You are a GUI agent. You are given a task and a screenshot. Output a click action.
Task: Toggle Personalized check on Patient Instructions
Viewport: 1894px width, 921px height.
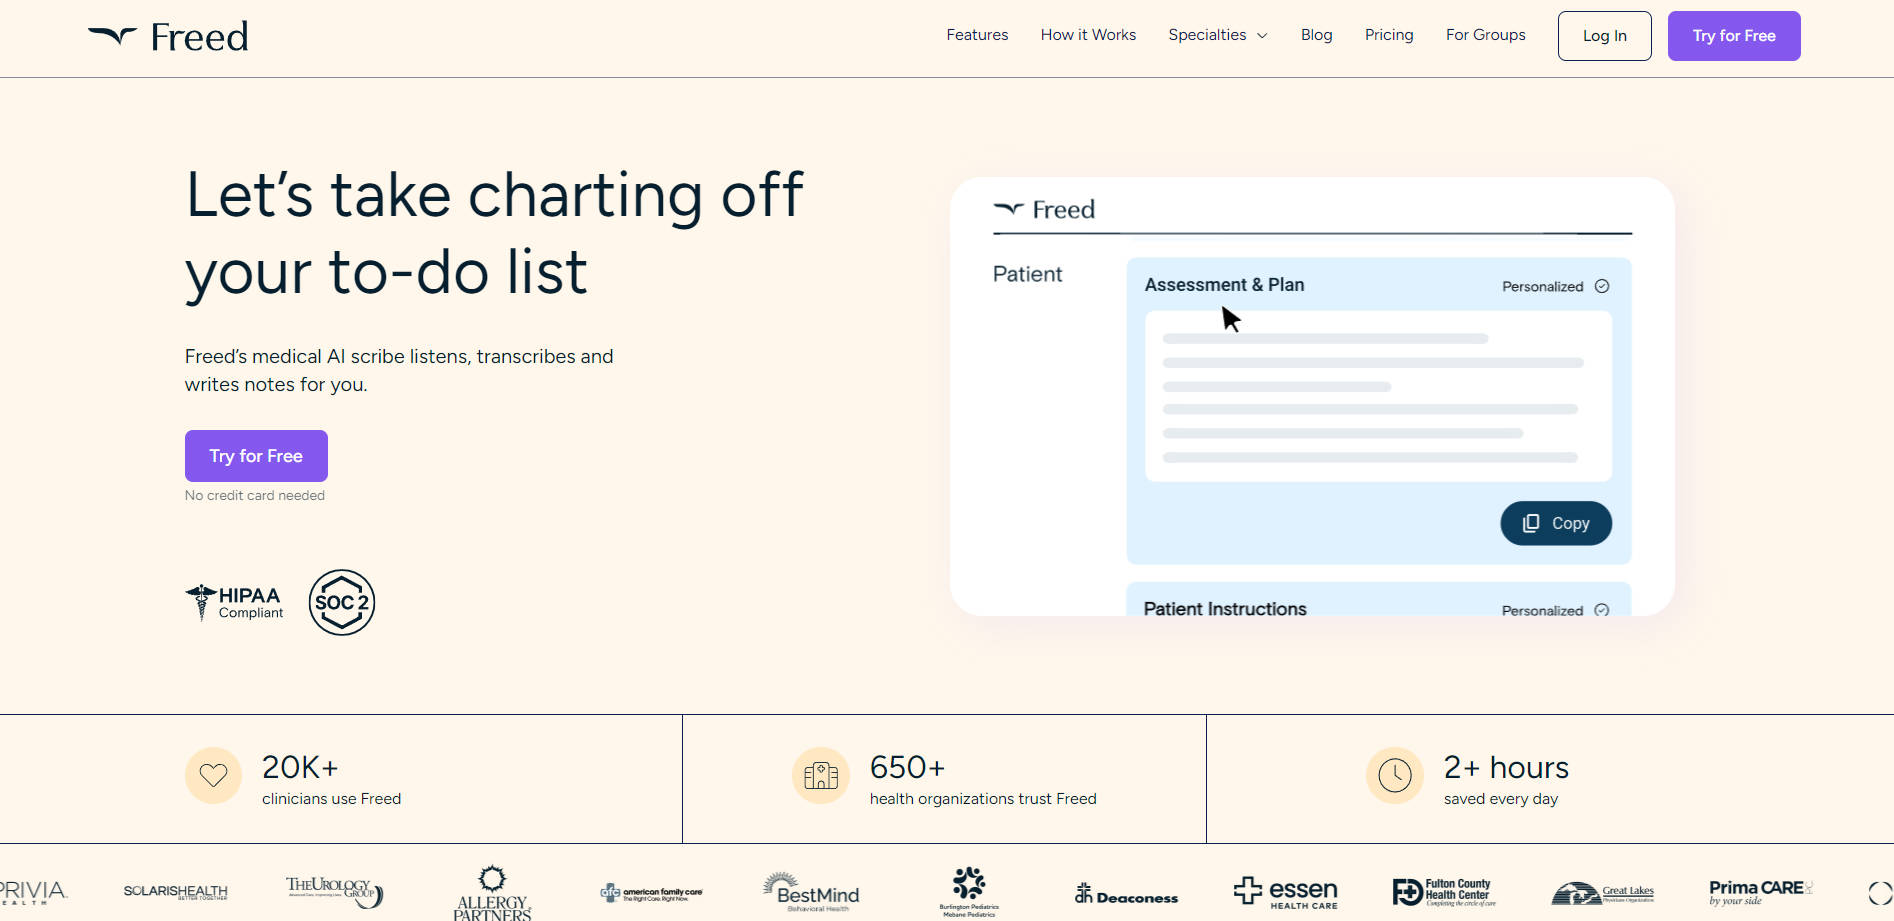[1602, 609]
